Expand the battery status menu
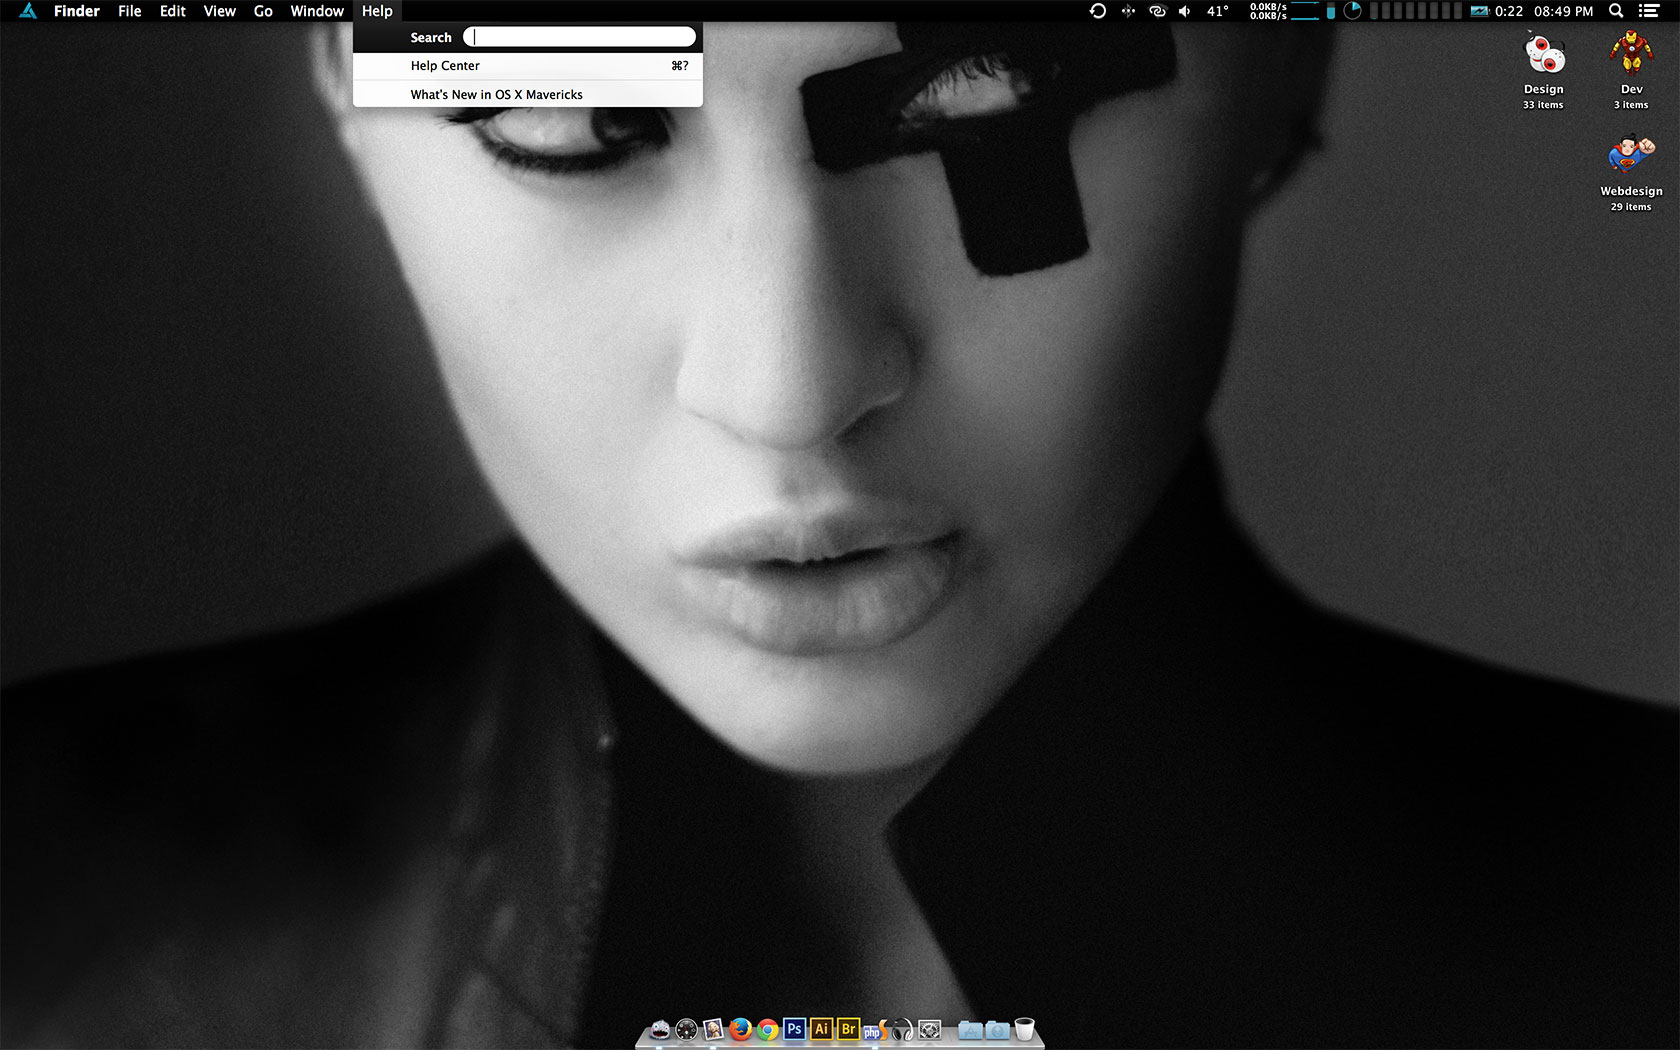This screenshot has height=1050, width=1680. click(x=1480, y=11)
